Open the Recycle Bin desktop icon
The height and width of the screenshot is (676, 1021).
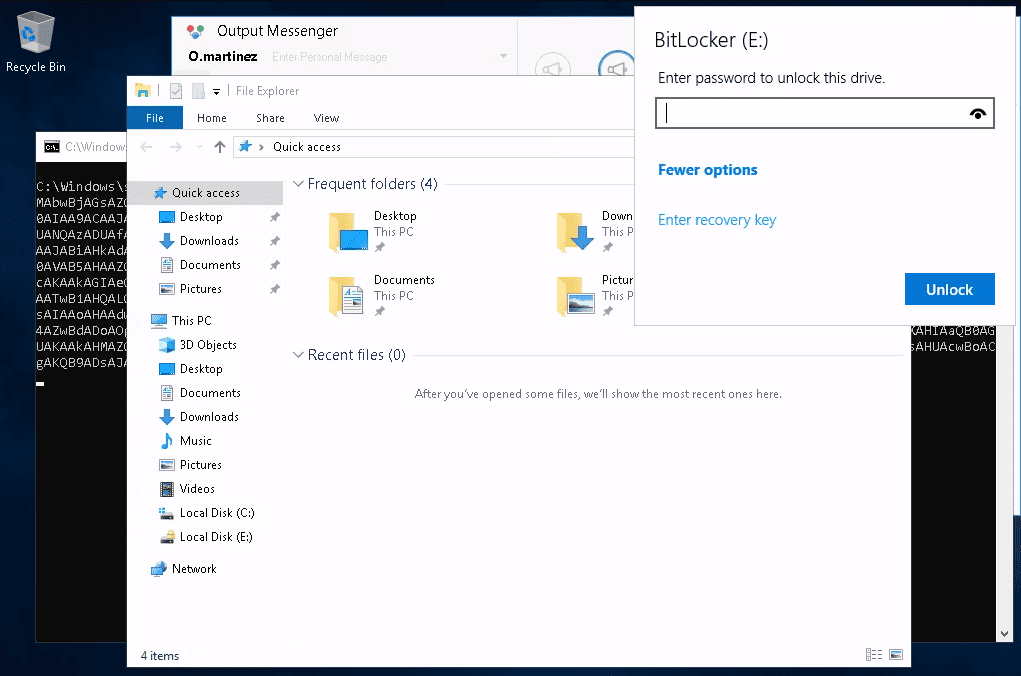click(x=36, y=42)
